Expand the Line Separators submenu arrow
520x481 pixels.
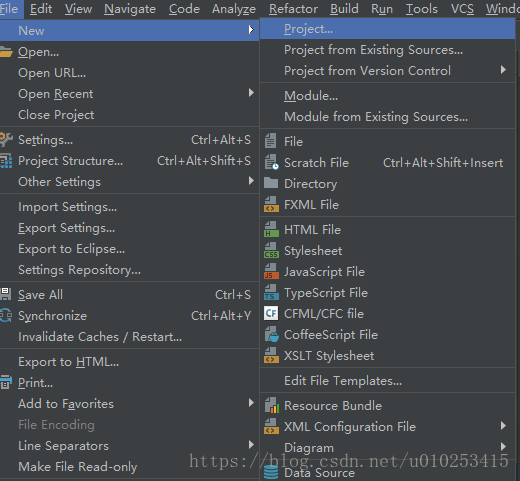pos(251,445)
